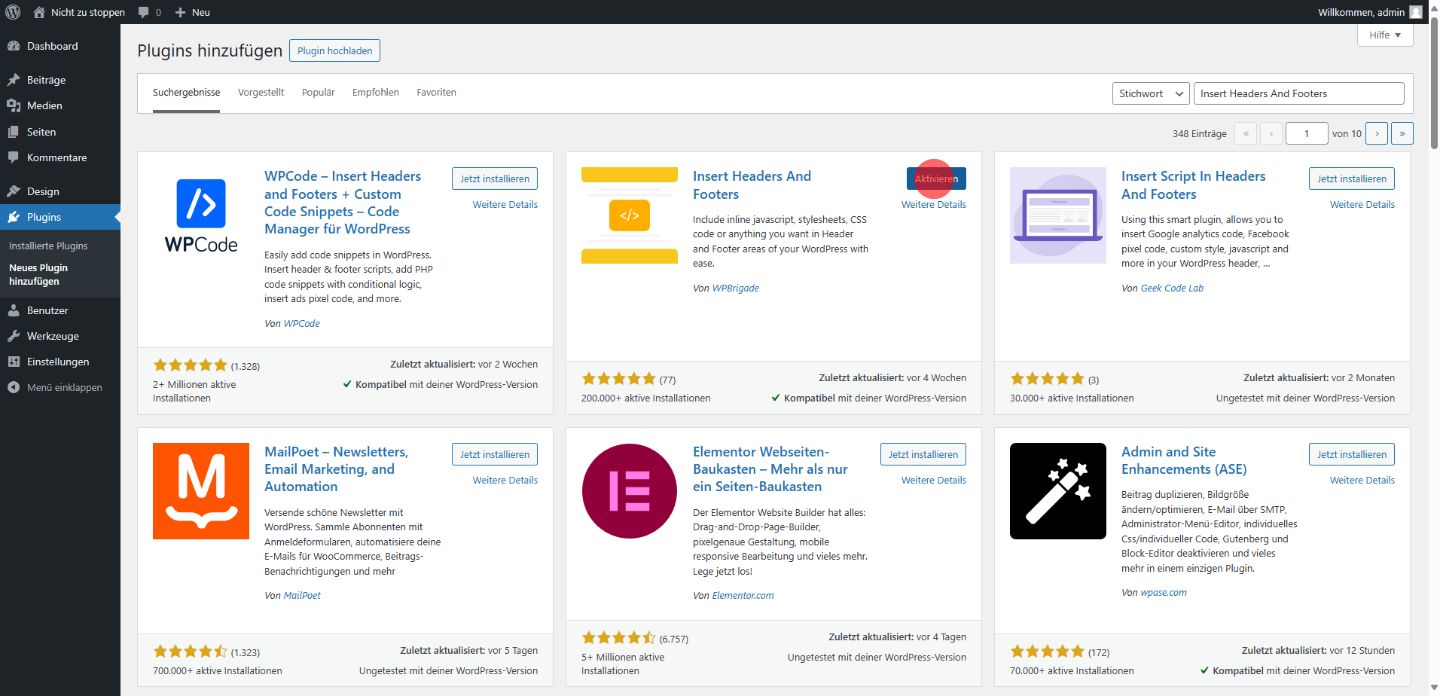The width and height of the screenshot is (1440, 696).
Task: Activate the Insert Headers And Footers plugin
Action: pyautogui.click(x=936, y=178)
